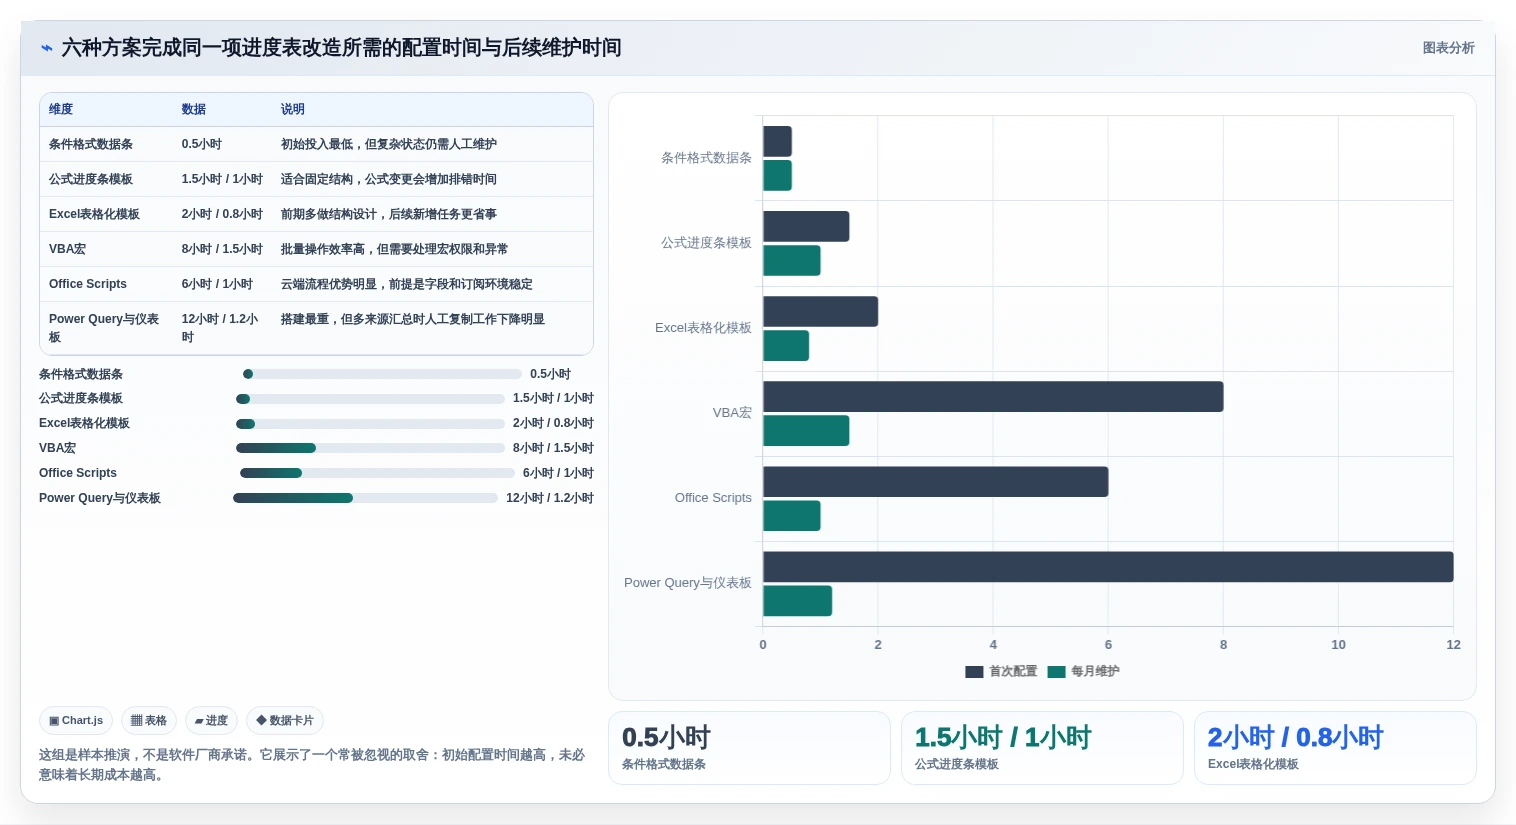Select the 表格 tag chip
The image size is (1516, 825).
click(149, 720)
